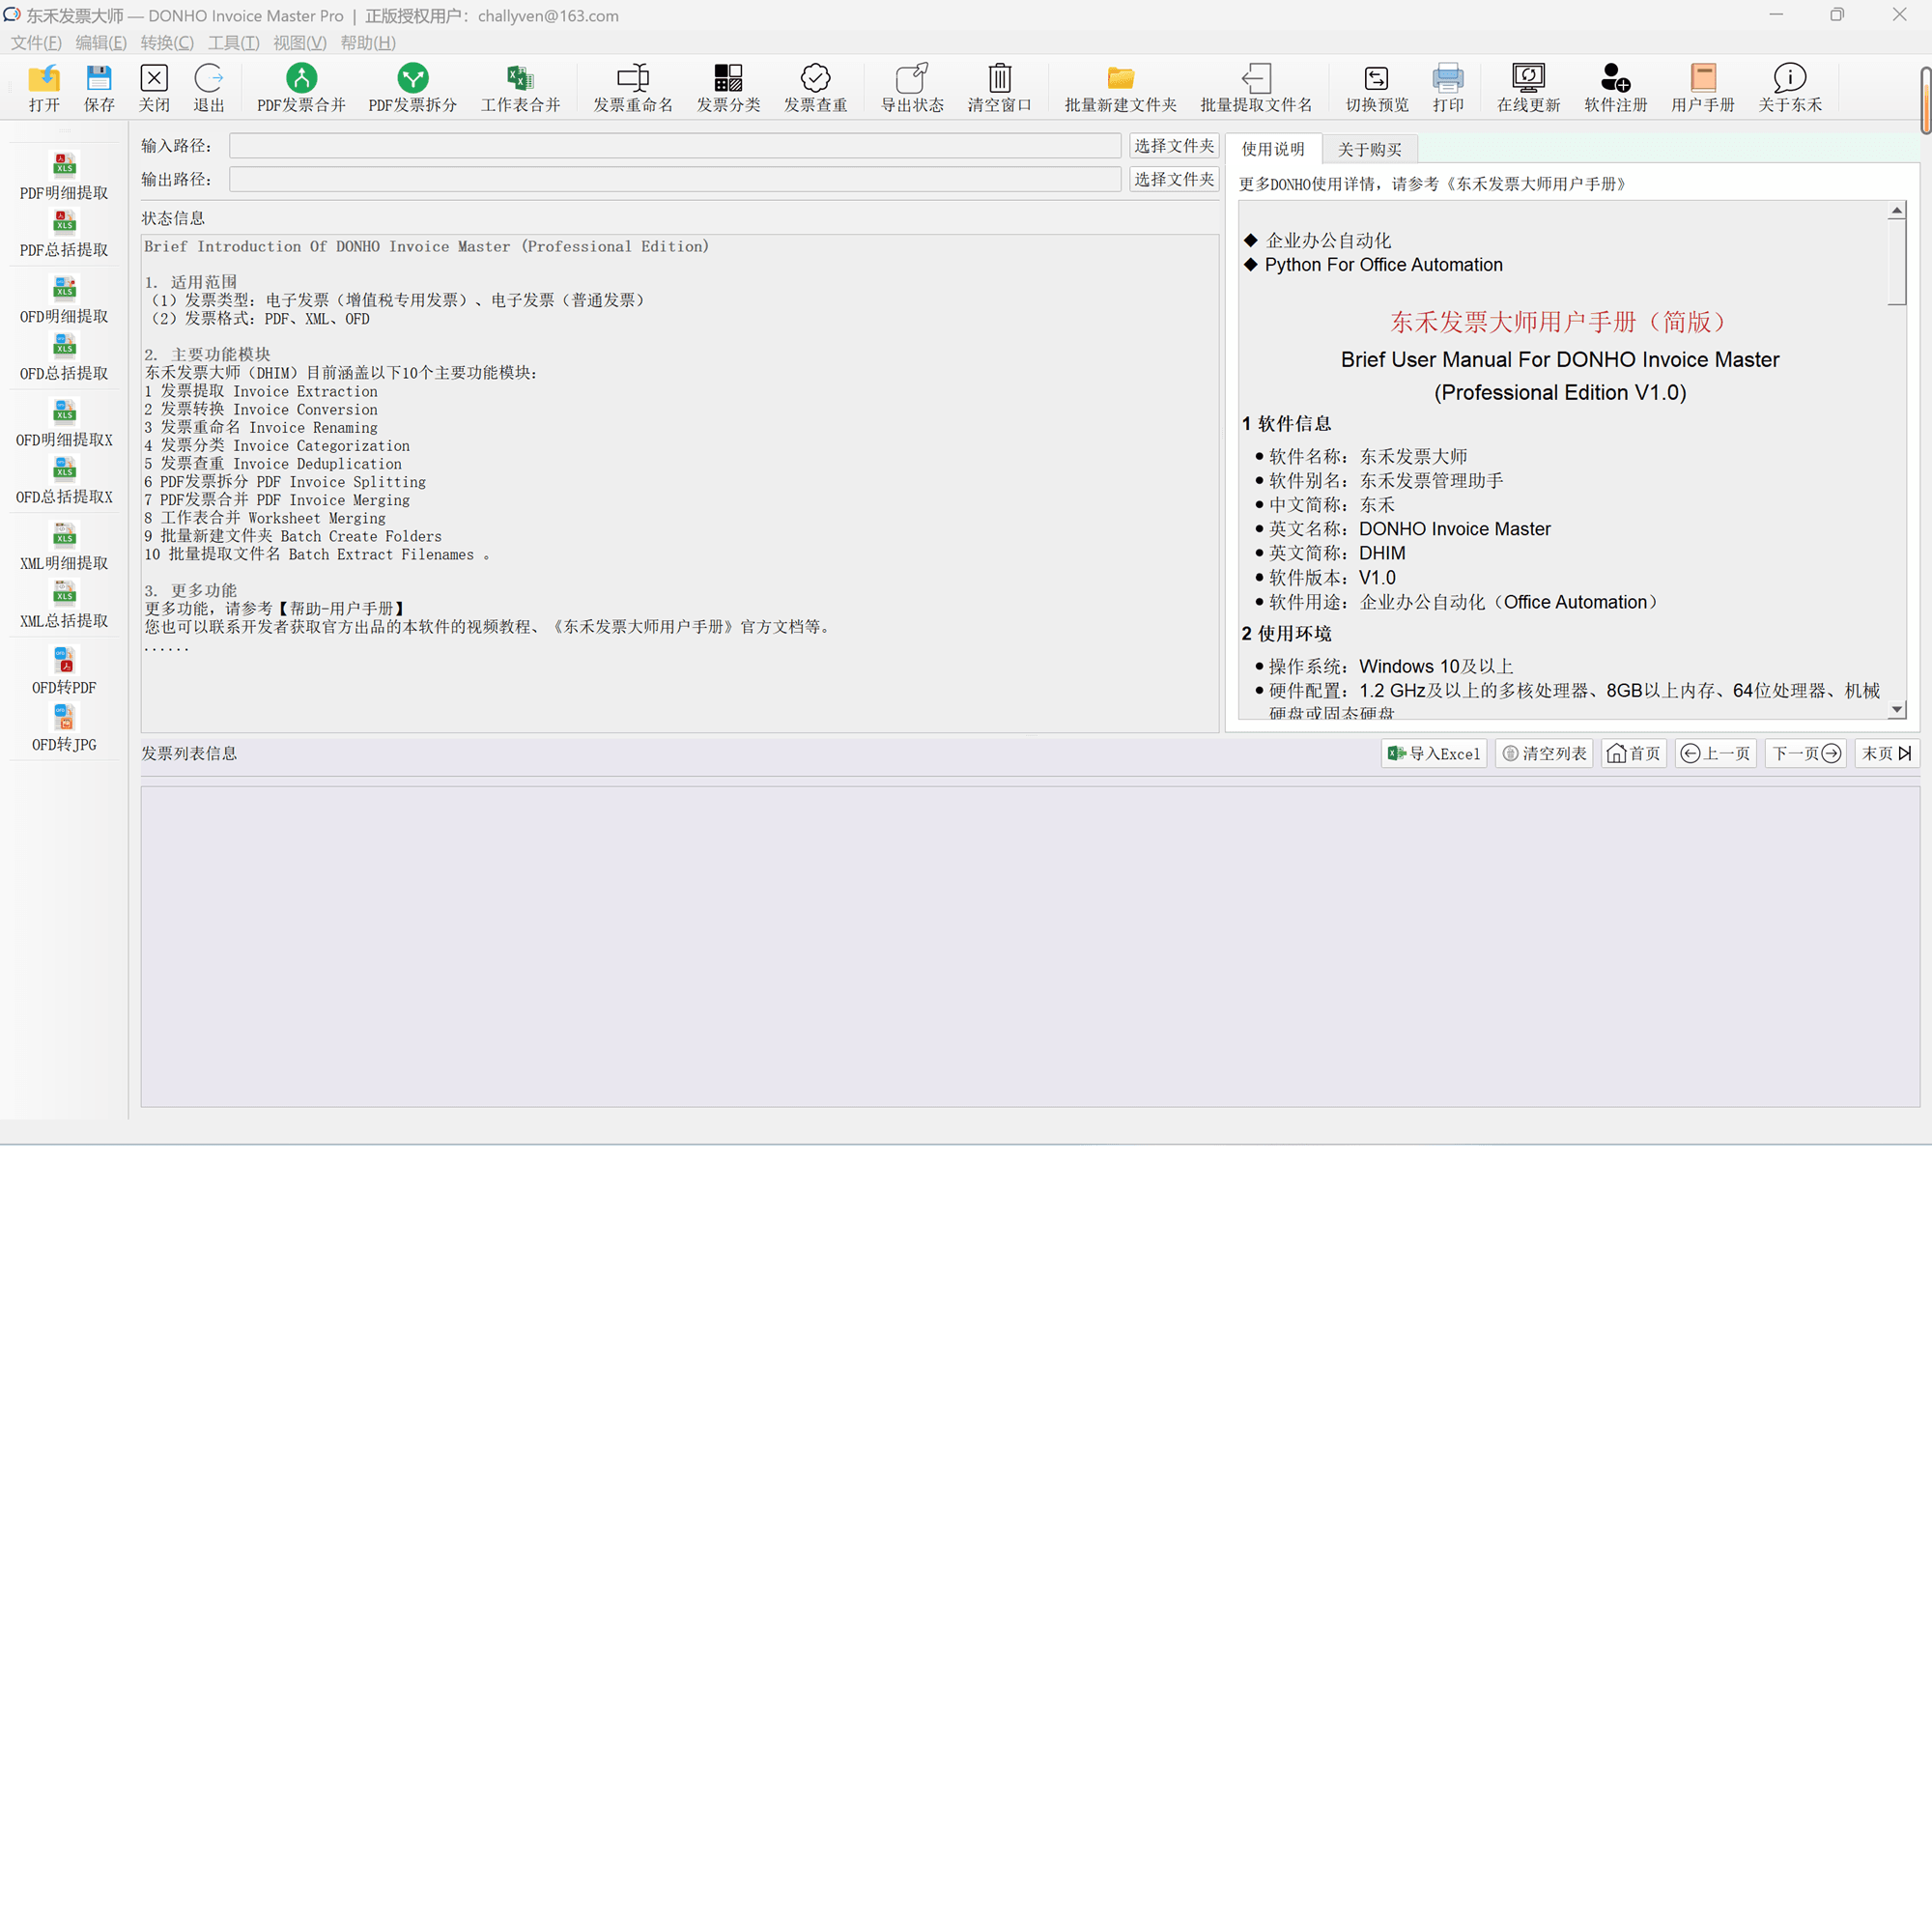The height and width of the screenshot is (1932, 1932).
Task: Launch PDF发票拆分 split tool
Action: (413, 88)
